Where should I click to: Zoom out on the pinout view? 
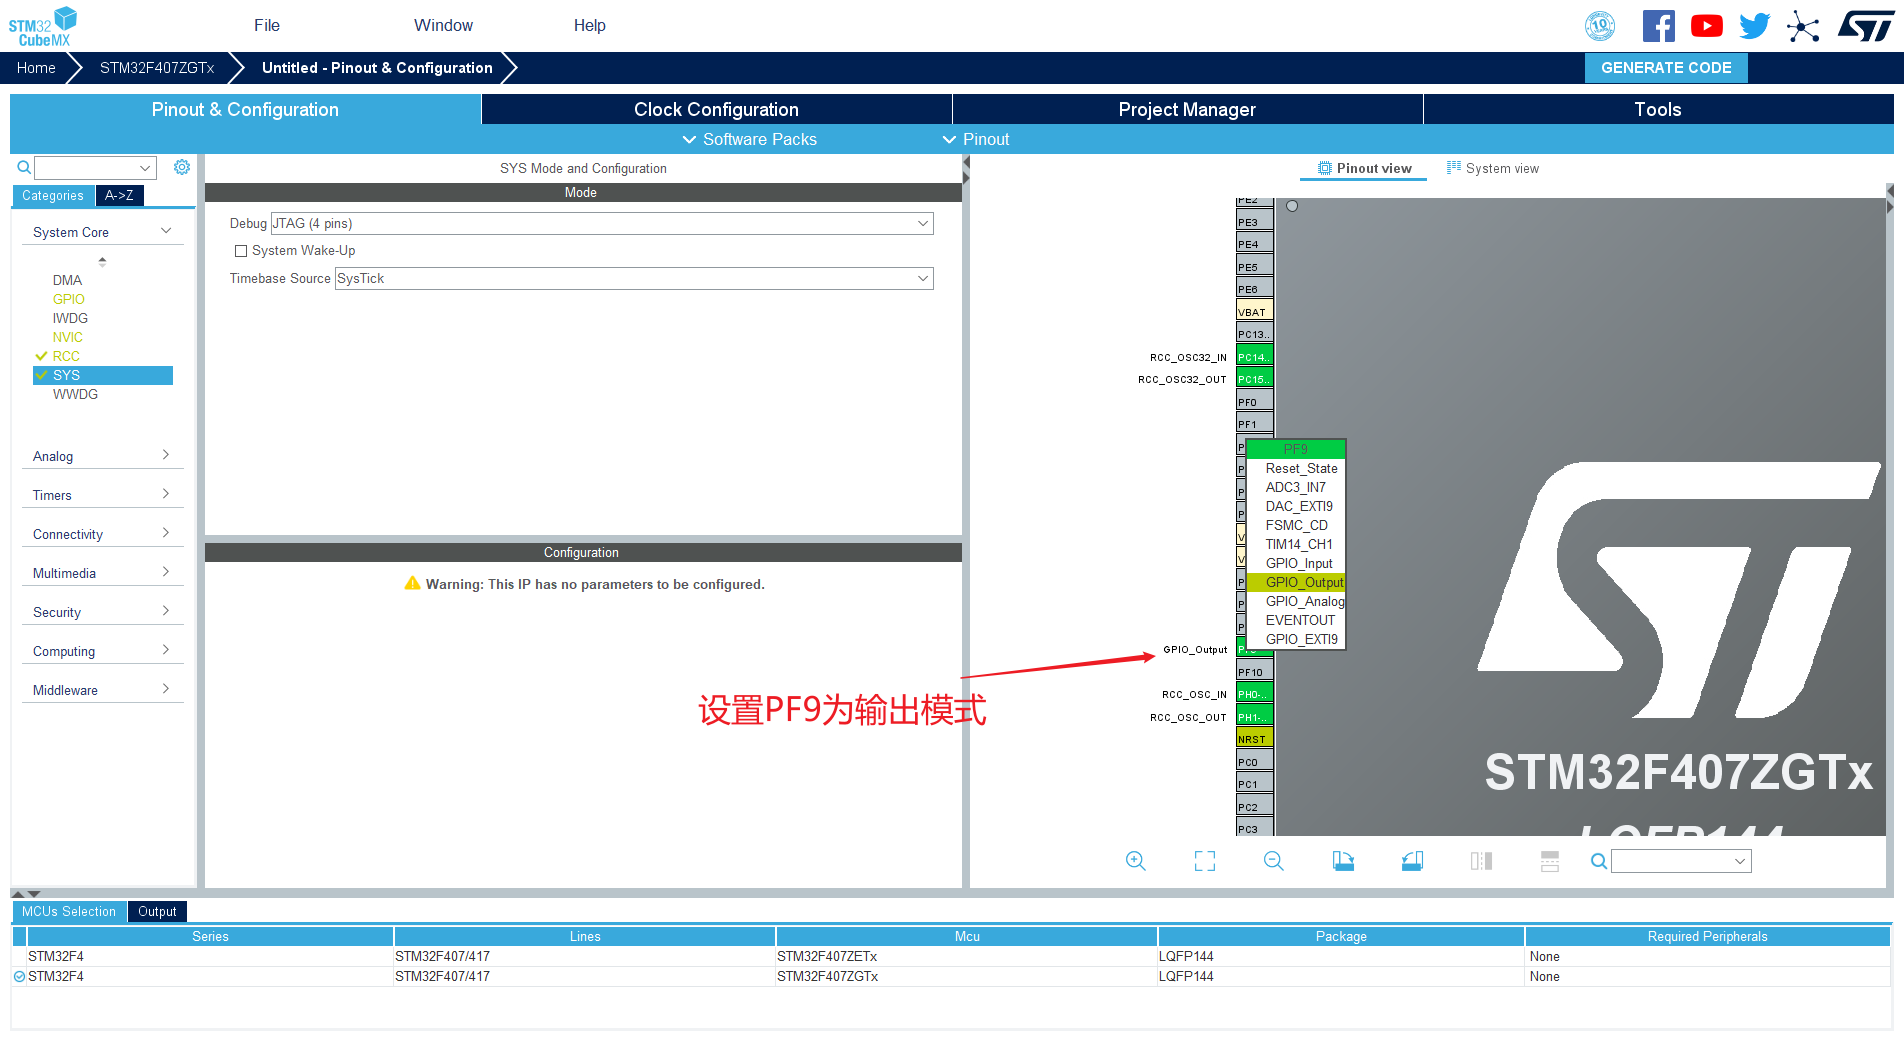click(1274, 861)
